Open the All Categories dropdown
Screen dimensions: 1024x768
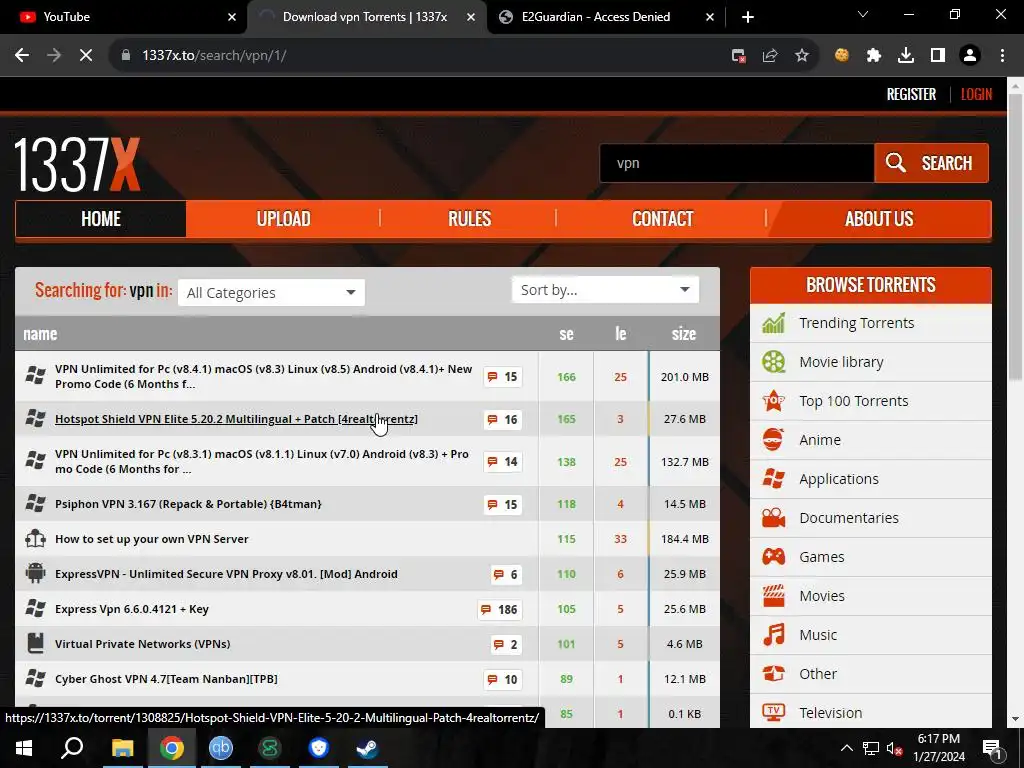click(x=271, y=293)
